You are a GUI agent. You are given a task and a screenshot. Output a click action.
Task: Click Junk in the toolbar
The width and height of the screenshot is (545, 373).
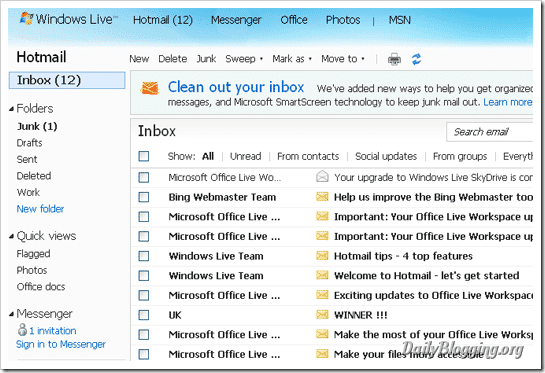coord(206,59)
